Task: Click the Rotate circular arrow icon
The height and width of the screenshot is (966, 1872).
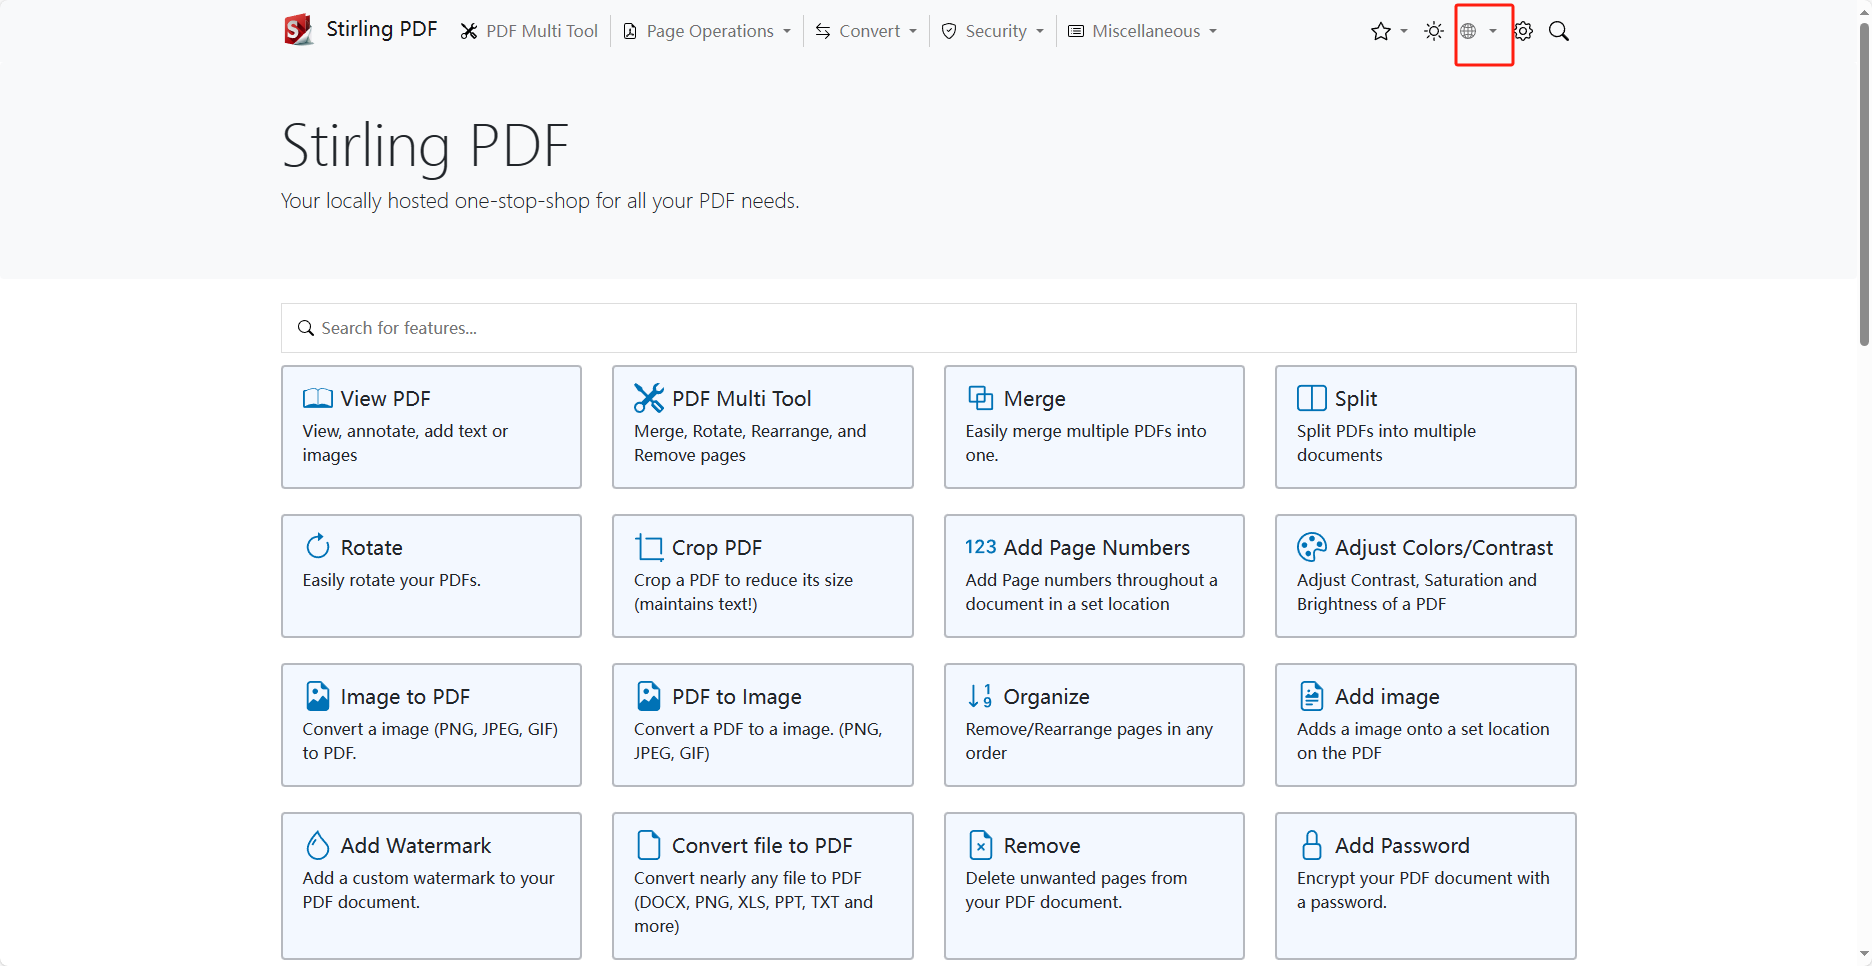Action: coord(318,546)
